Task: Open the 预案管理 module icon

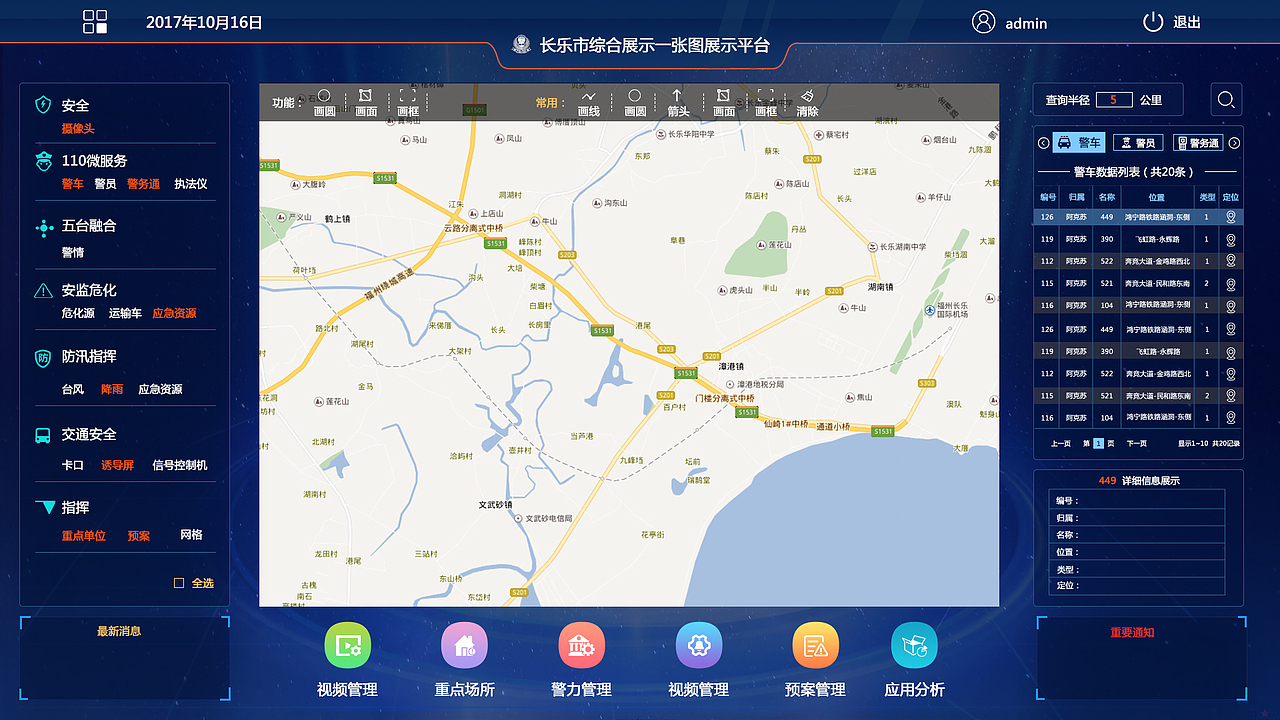Action: pyautogui.click(x=815, y=646)
